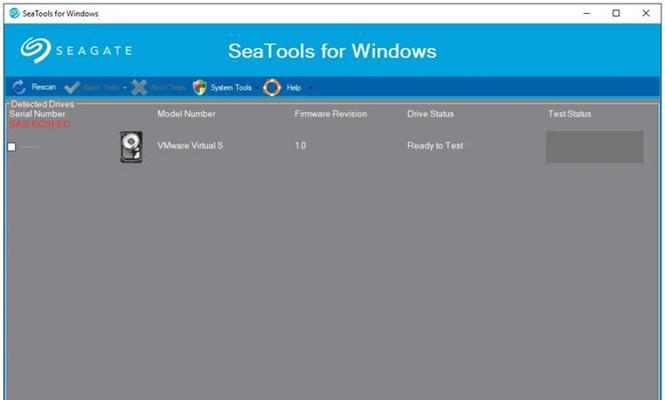Select the VMware Virtual S model text
Viewport: 665px width, 400px height.
coord(190,145)
